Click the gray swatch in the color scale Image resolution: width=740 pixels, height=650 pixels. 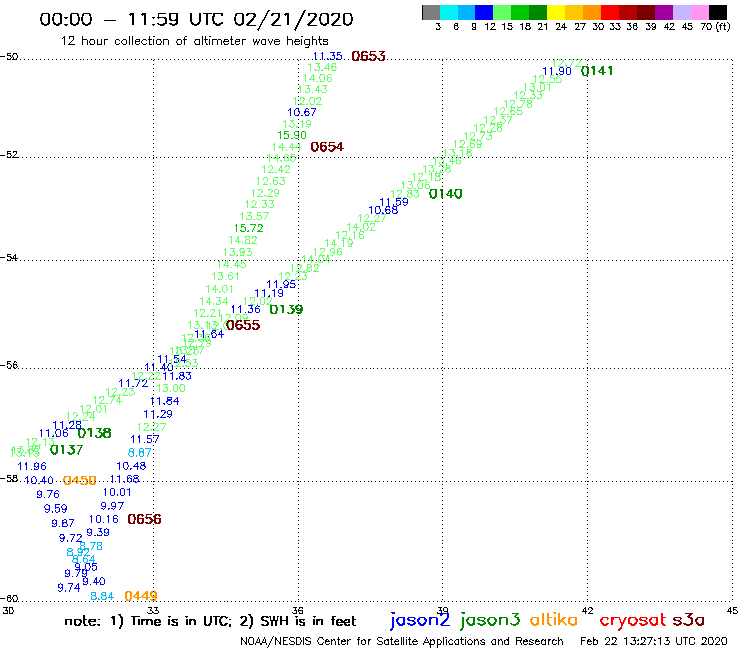pyautogui.click(x=431, y=12)
